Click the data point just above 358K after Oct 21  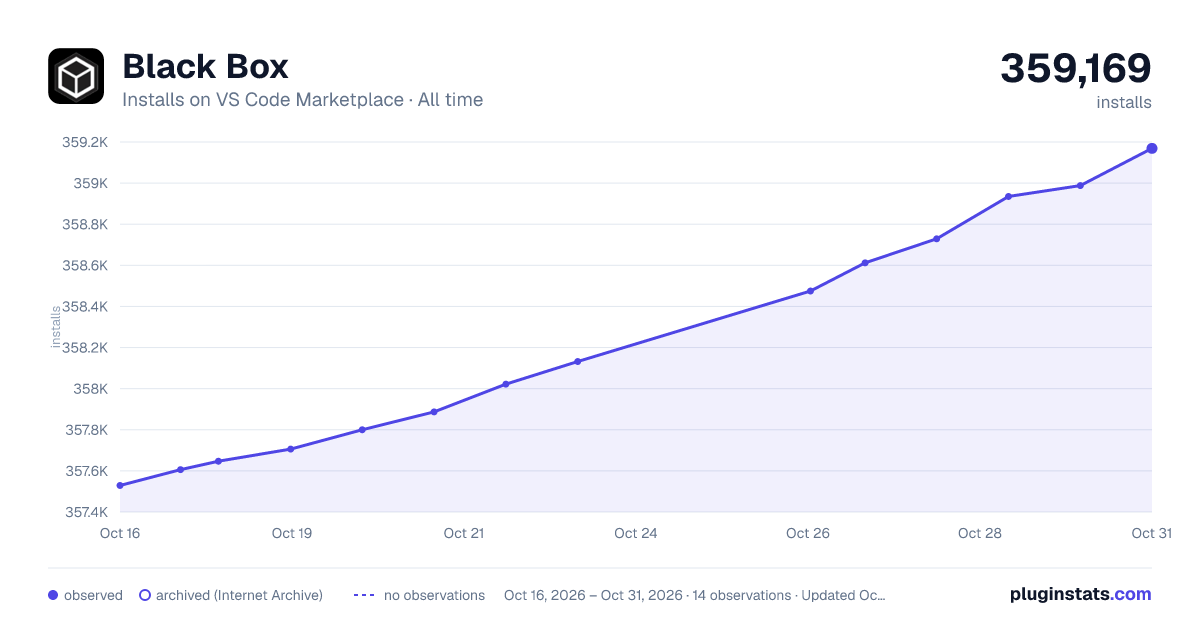506,384
